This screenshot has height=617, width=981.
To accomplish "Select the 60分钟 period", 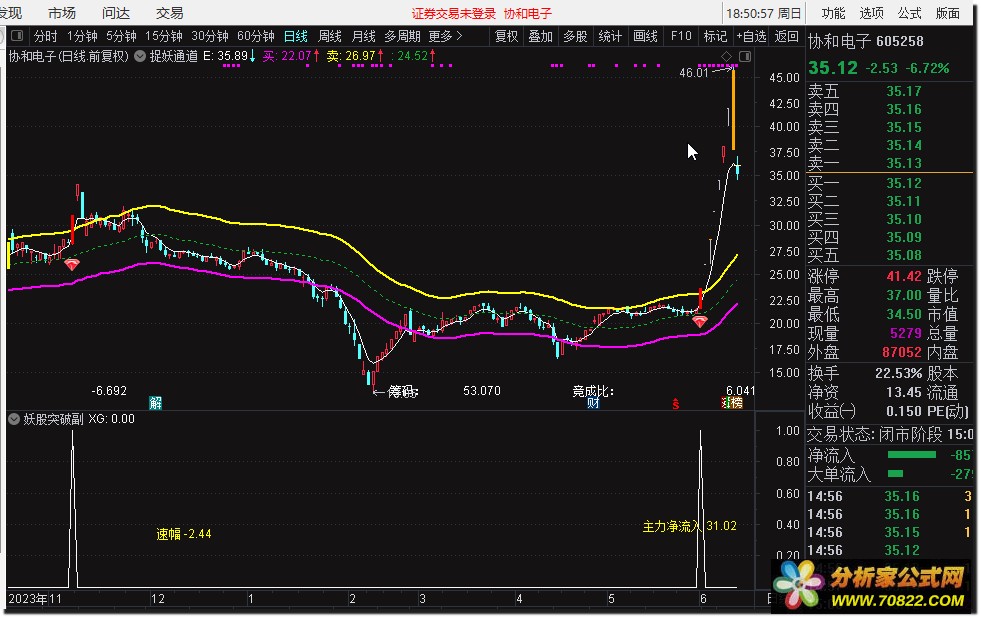I will (255, 36).
